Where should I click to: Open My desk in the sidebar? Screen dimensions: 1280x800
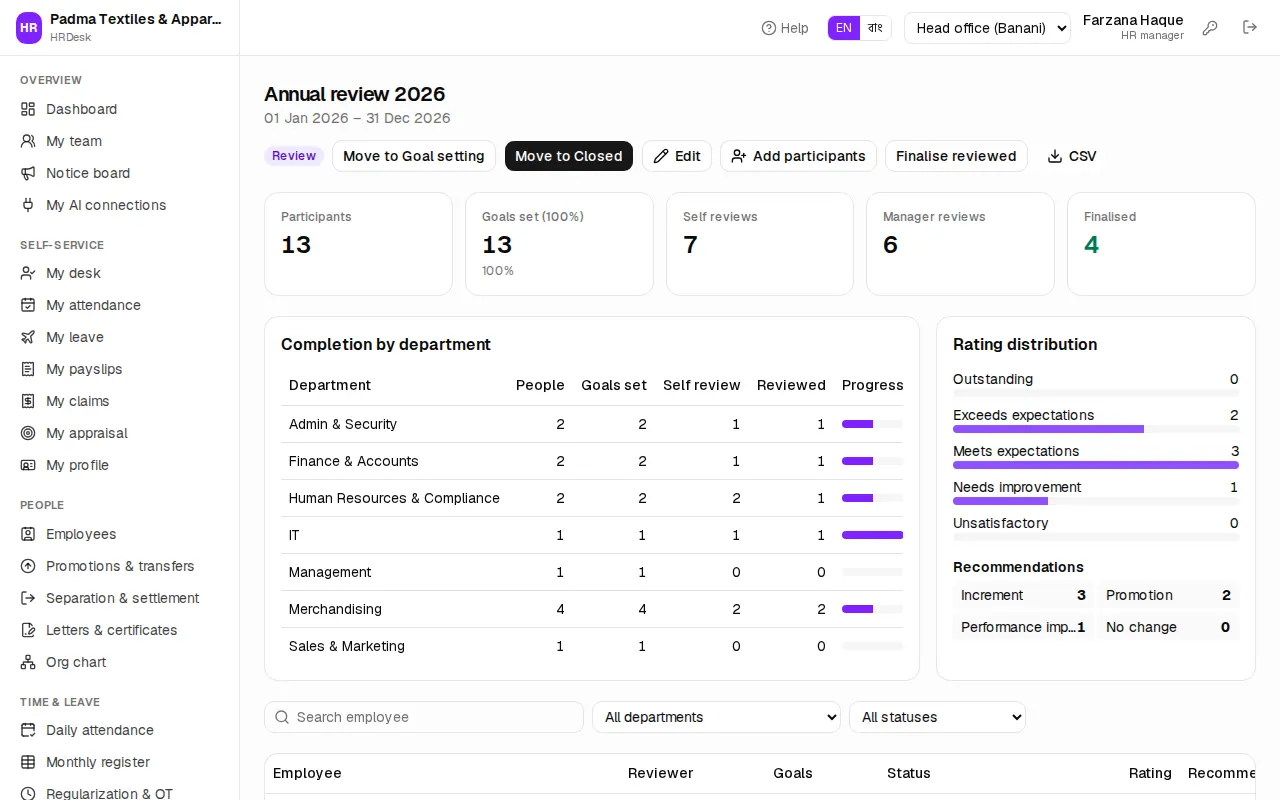point(73,273)
